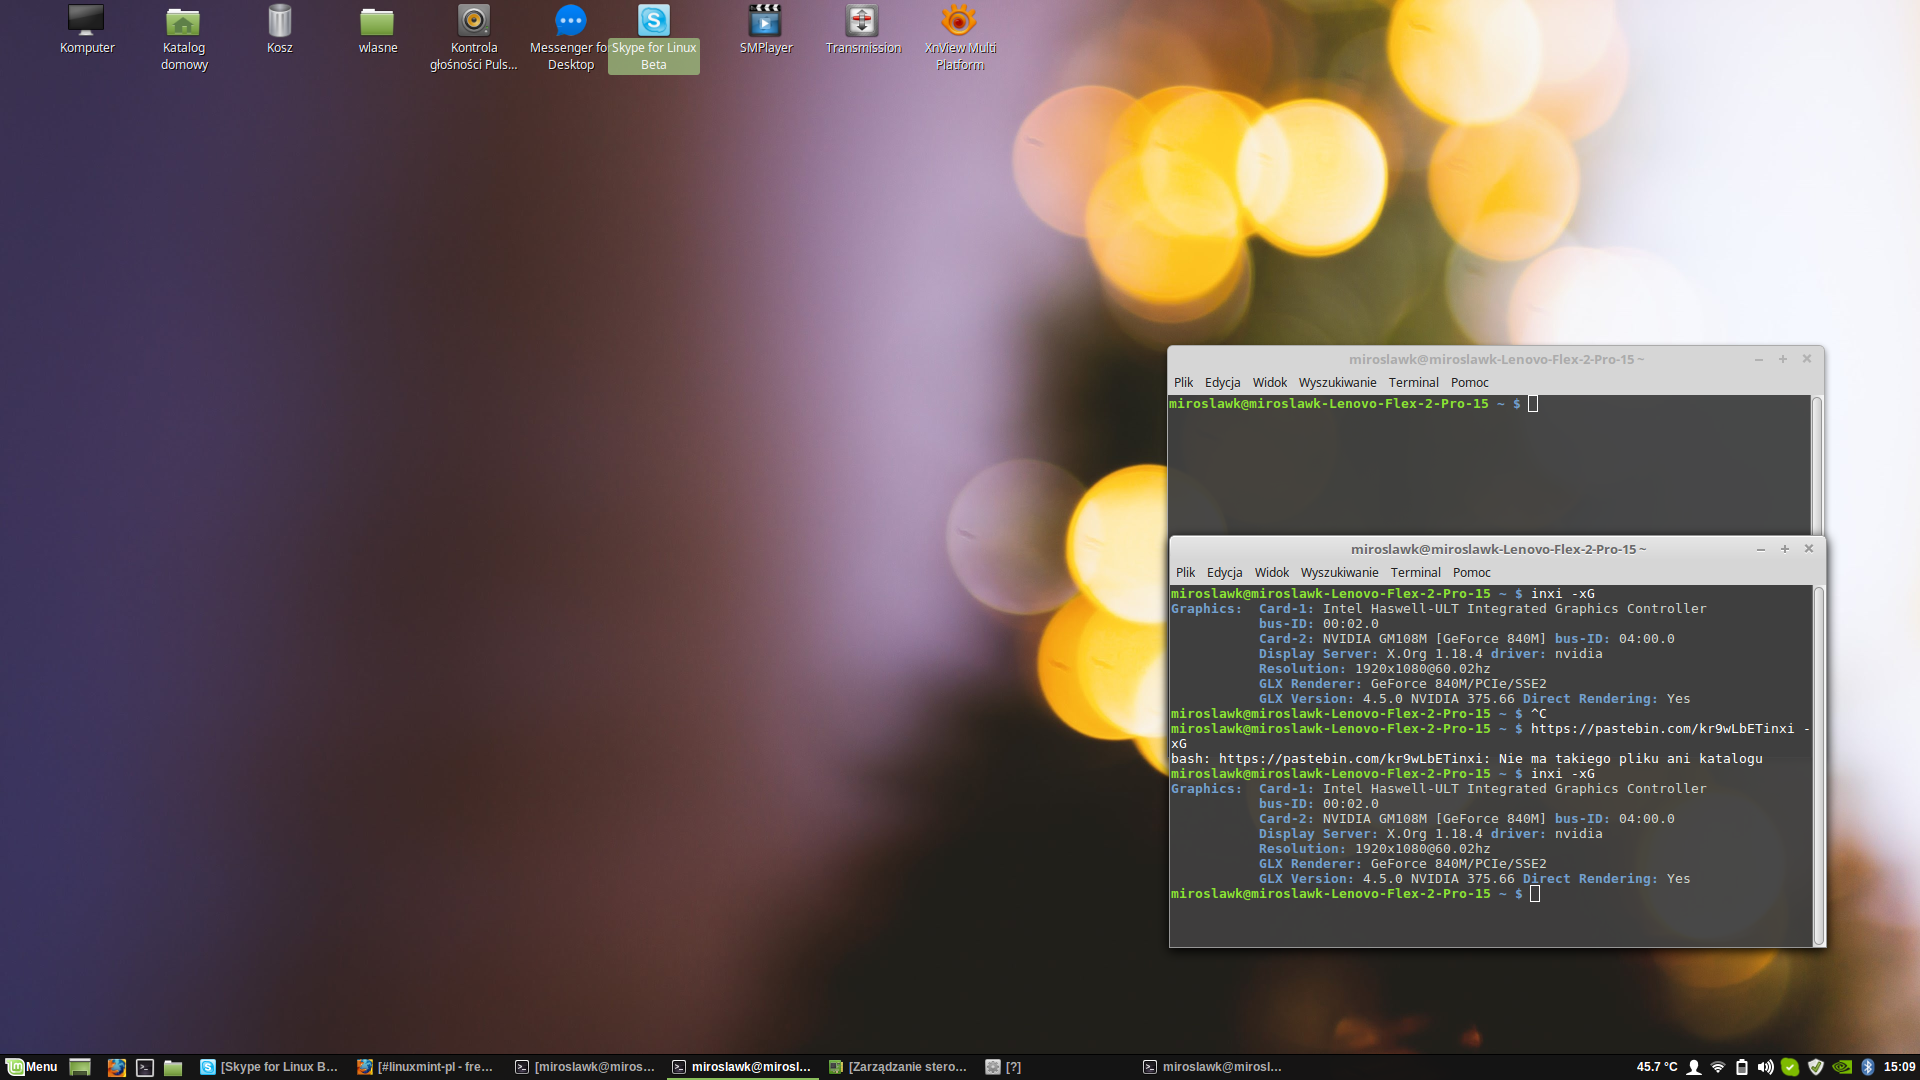Launch the terminal from the panel launcher

(x=145, y=1067)
